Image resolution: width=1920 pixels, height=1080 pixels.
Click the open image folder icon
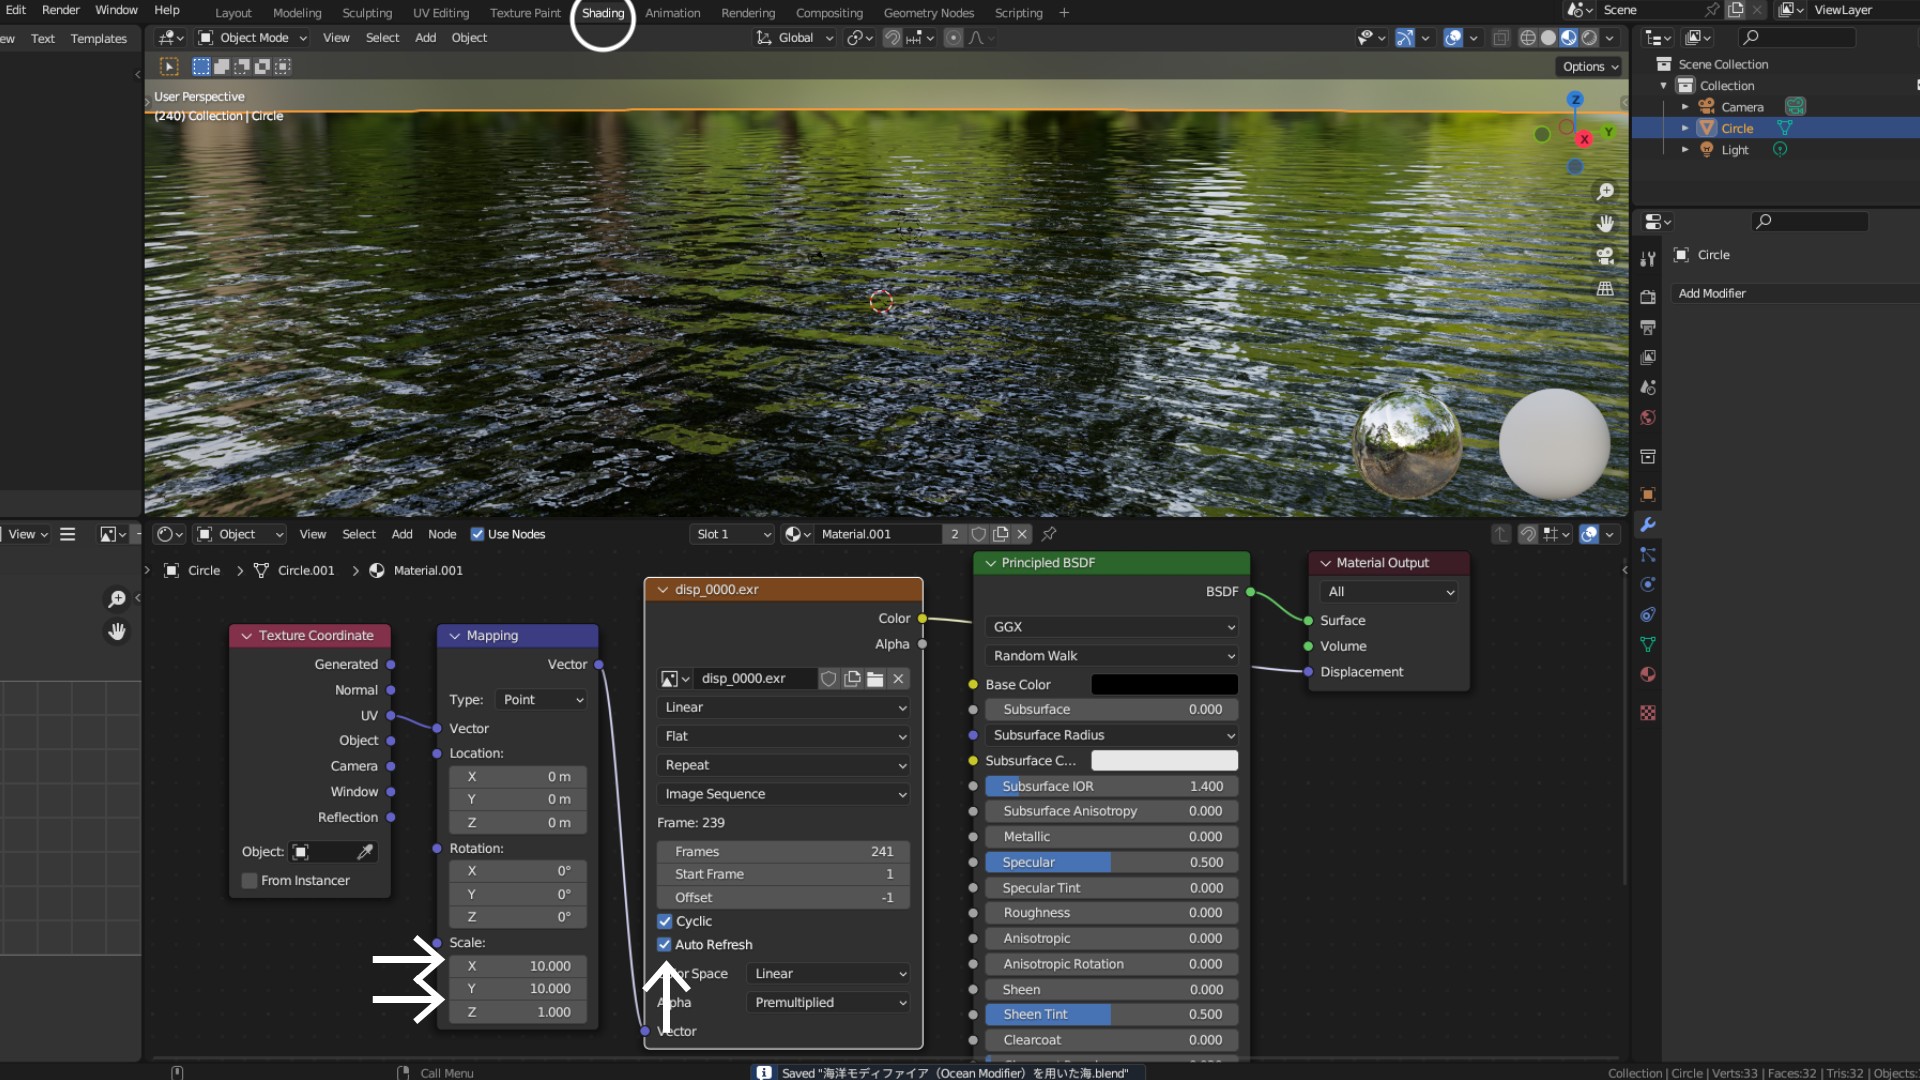pos(875,679)
